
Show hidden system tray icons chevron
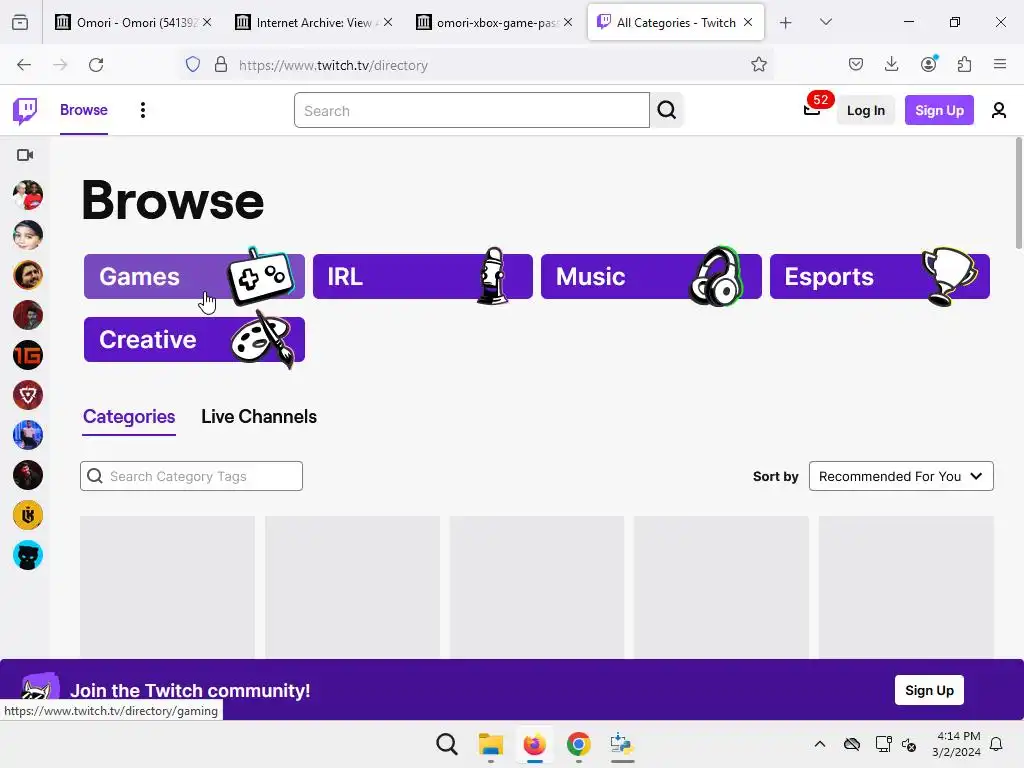820,744
